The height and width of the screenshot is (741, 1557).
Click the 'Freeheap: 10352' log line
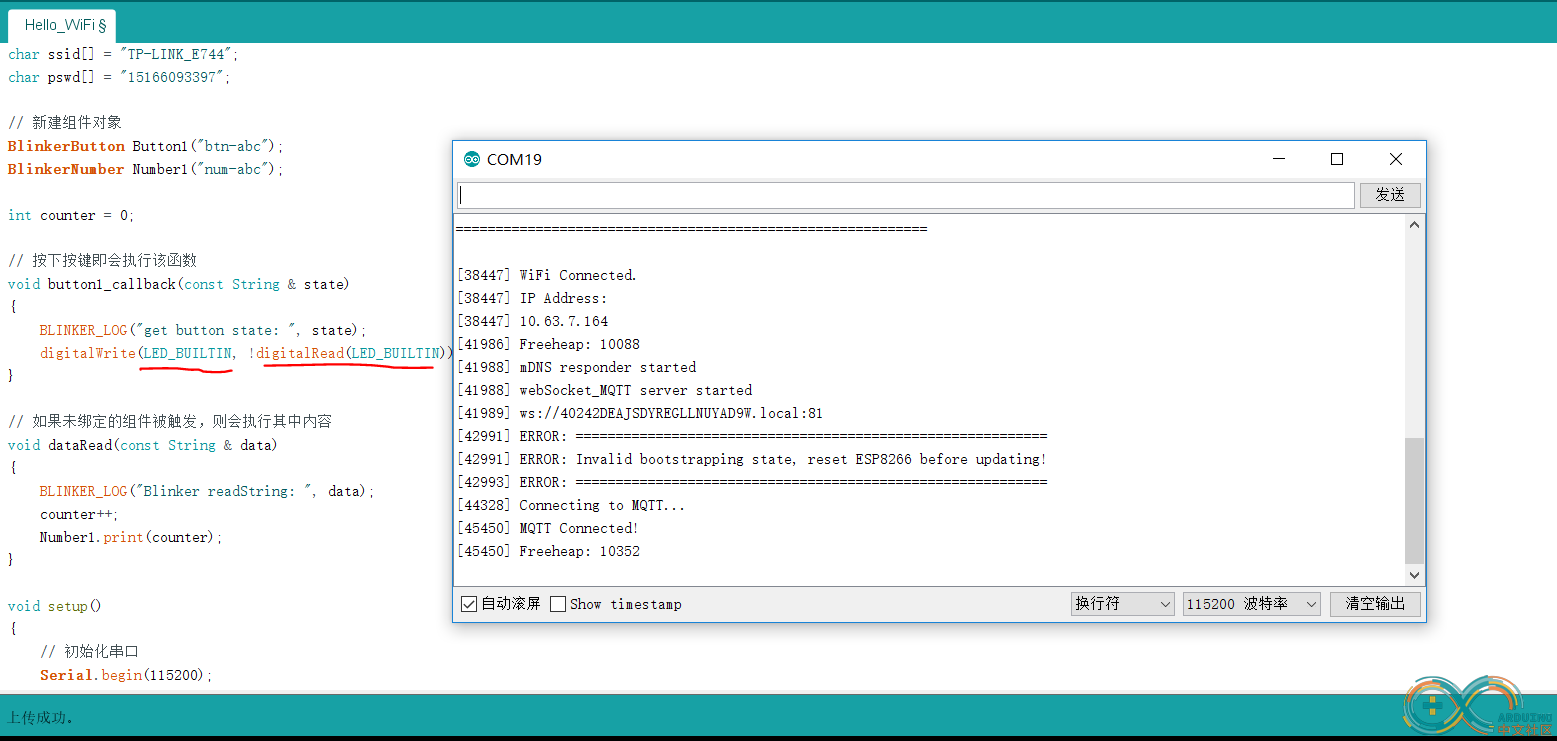549,551
